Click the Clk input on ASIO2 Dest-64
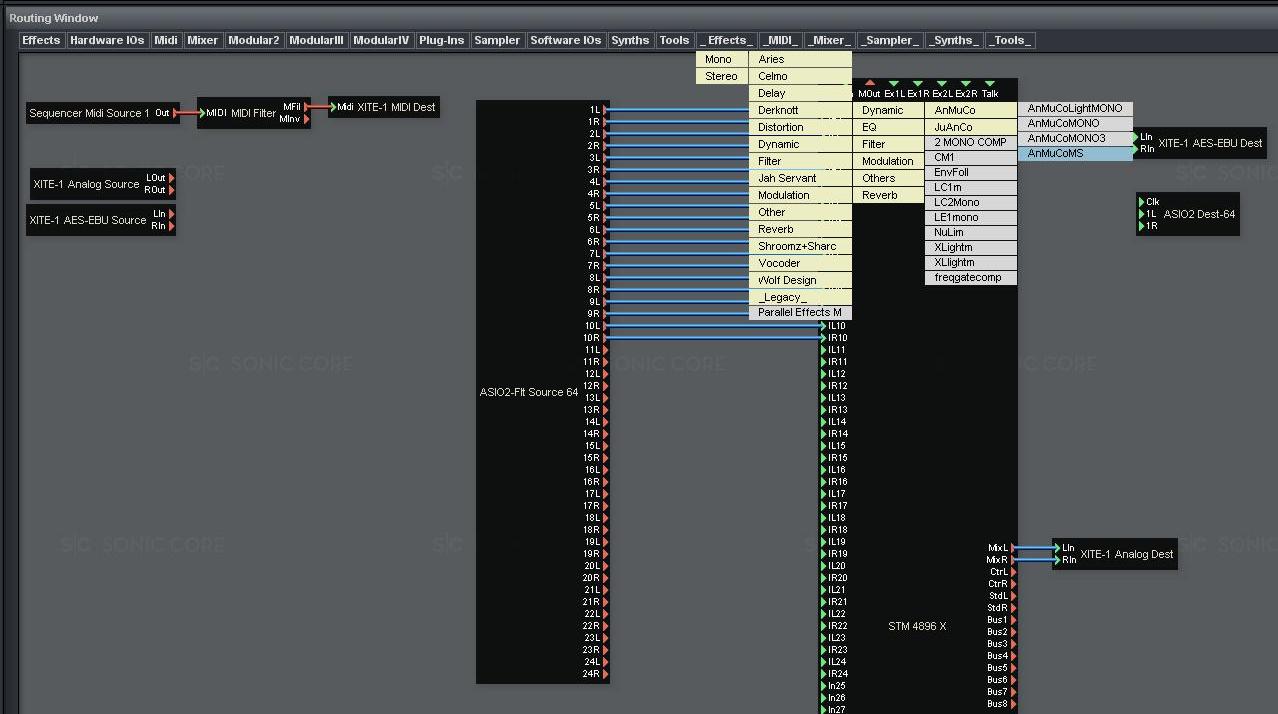The height and width of the screenshot is (714, 1278). [x=1142, y=202]
